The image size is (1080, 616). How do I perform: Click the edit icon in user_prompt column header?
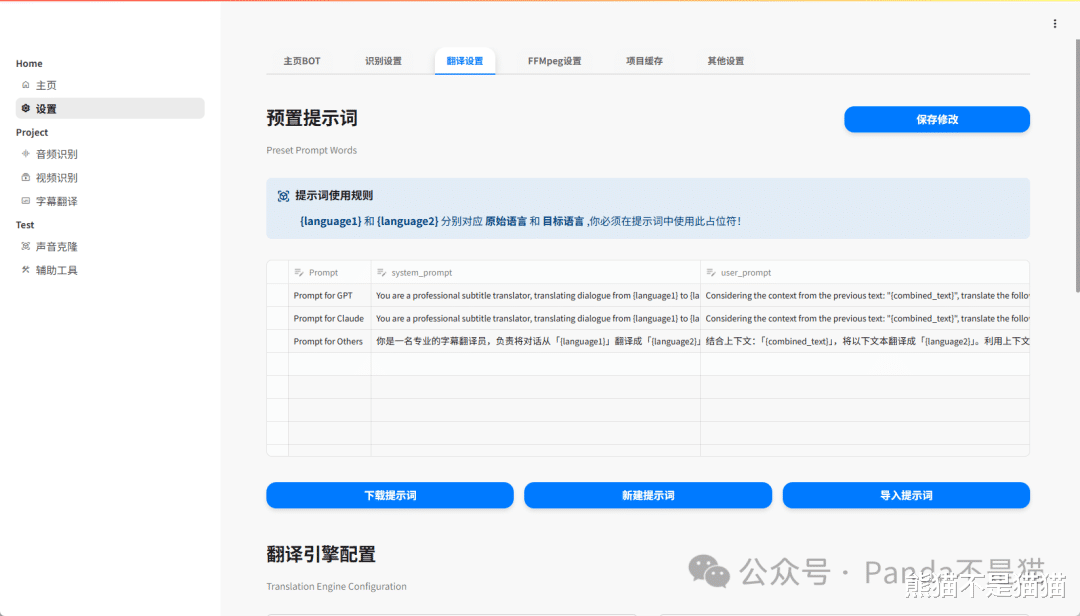pos(711,272)
